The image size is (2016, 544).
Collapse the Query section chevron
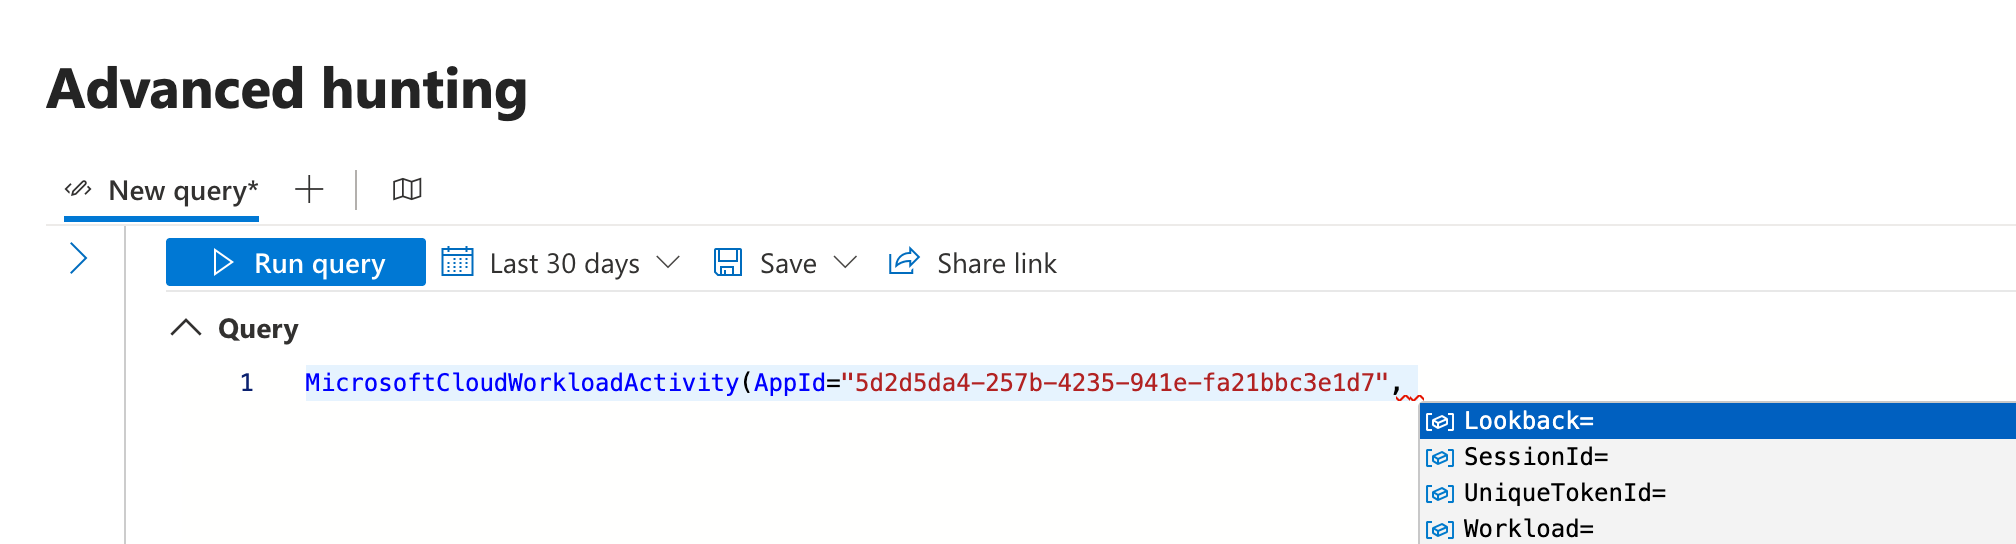click(186, 328)
